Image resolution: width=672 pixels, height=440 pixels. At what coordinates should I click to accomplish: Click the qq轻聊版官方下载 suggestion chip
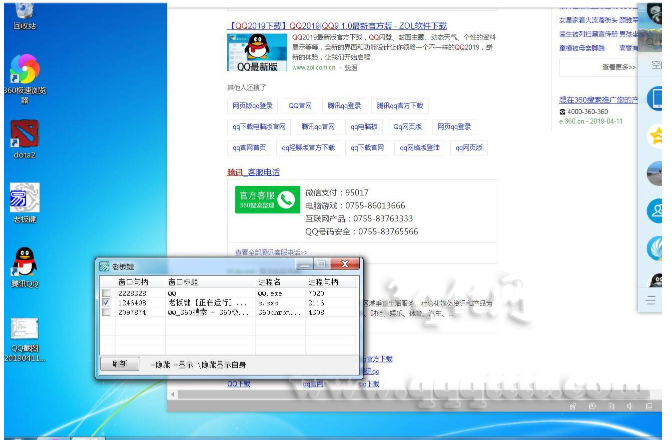pos(308,147)
